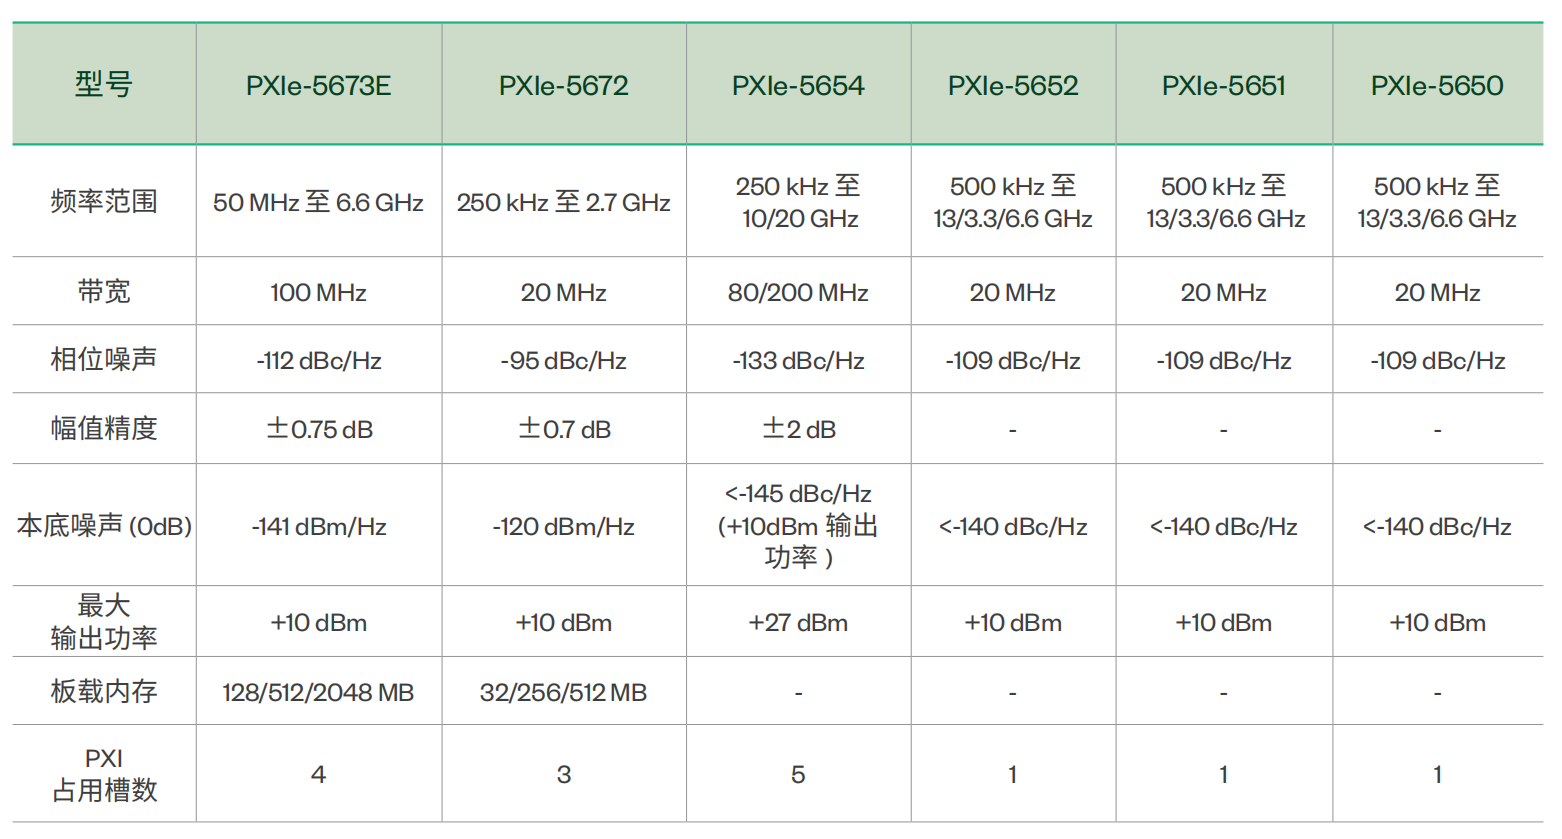Click the 幅值精度 row label
Screen dimensions: 1562x839
(104, 429)
